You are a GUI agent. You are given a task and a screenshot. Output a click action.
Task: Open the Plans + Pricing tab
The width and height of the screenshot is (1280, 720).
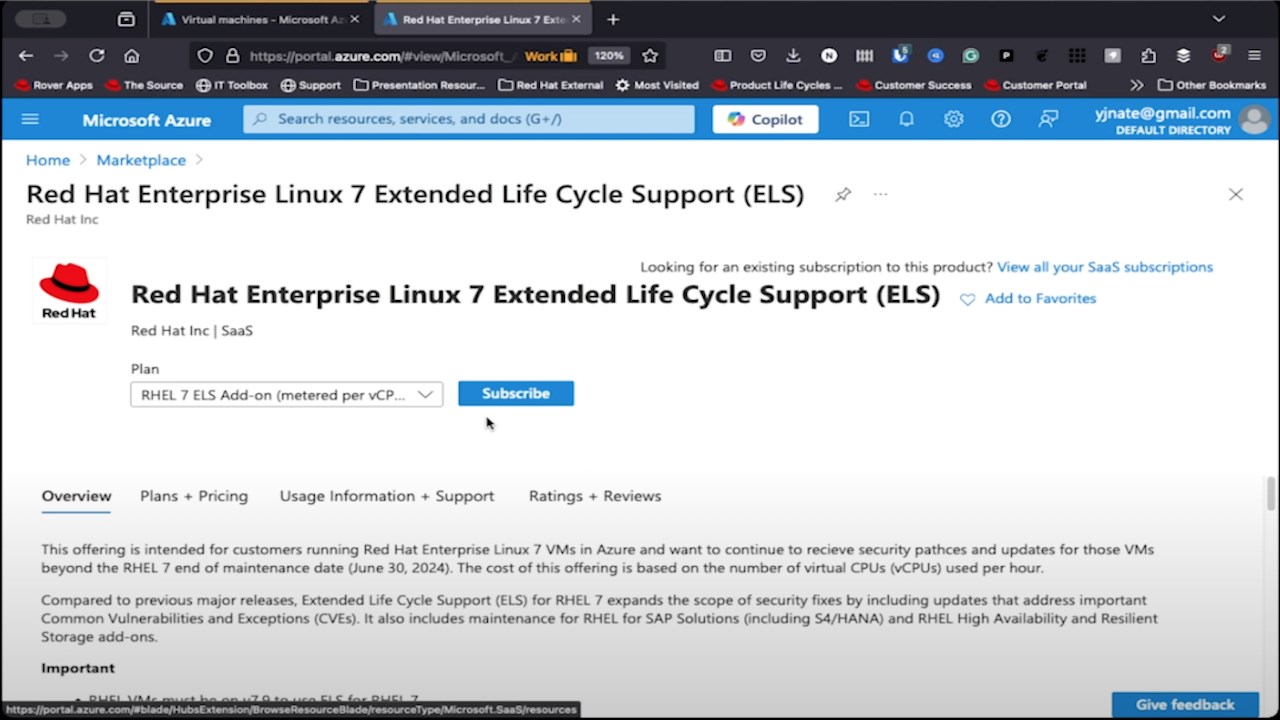(194, 496)
